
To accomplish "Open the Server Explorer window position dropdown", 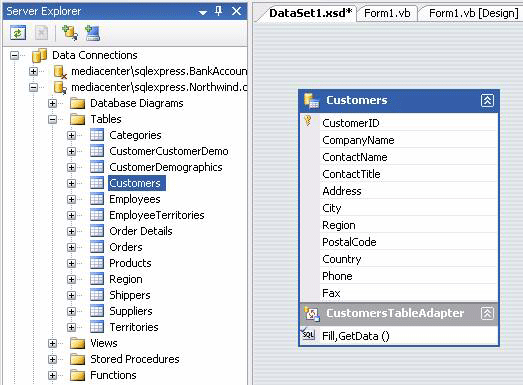I will click(202, 12).
